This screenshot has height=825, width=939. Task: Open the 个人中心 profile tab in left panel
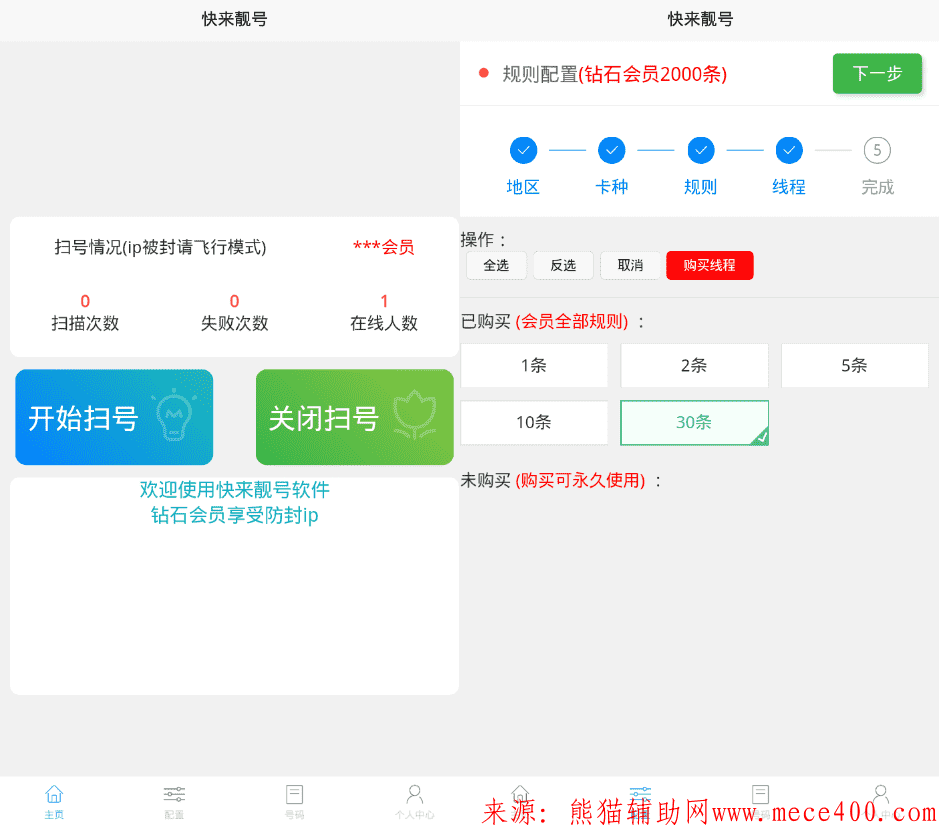[414, 801]
